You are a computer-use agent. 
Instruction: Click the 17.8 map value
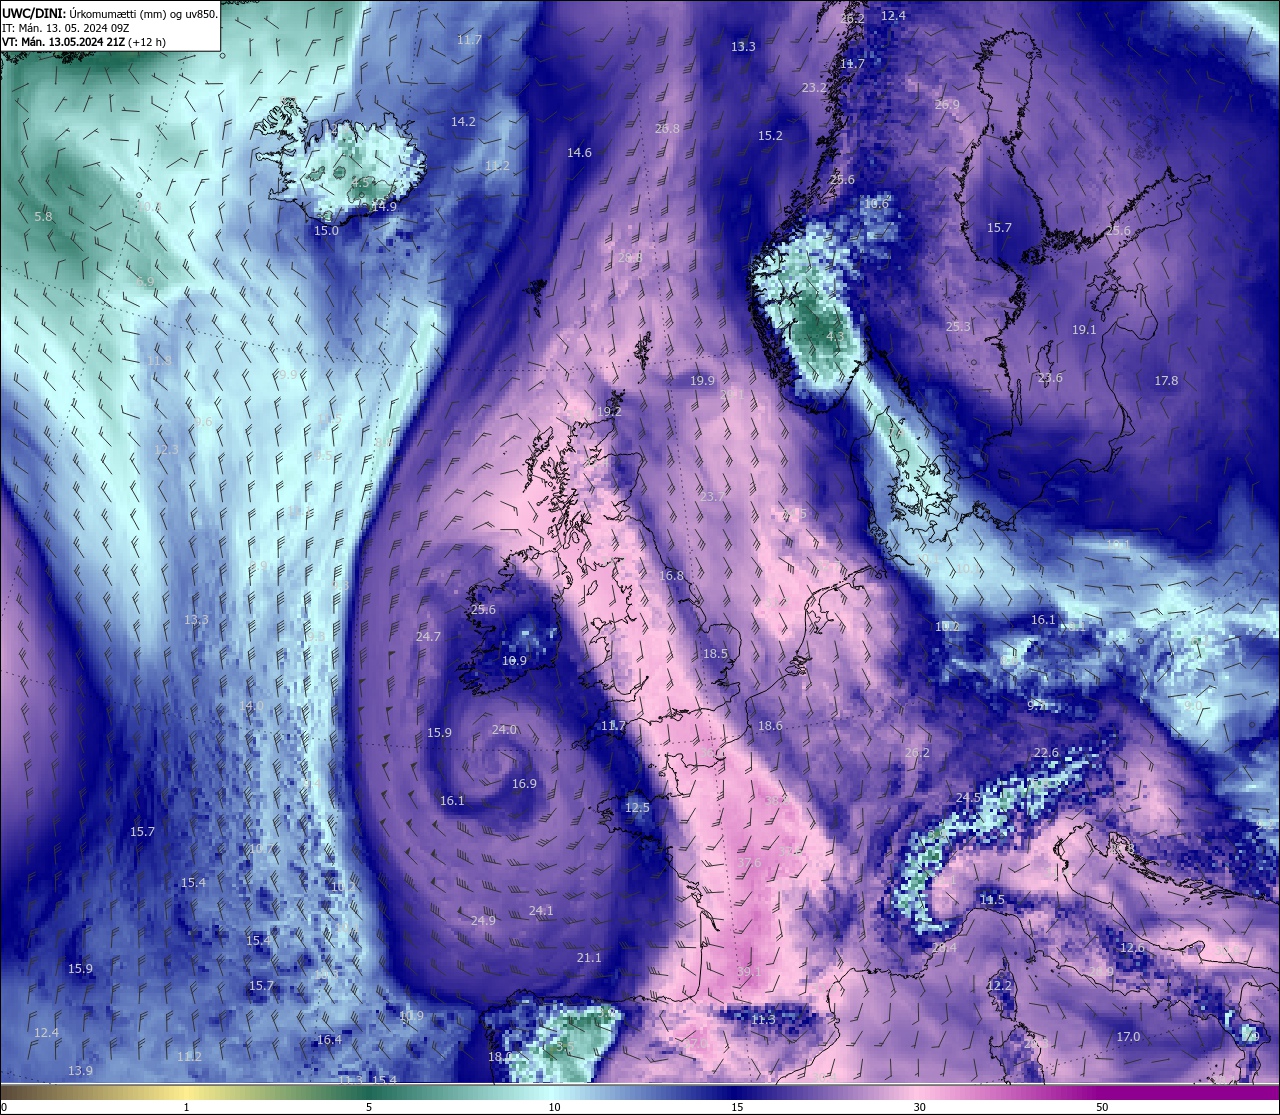click(x=1166, y=380)
